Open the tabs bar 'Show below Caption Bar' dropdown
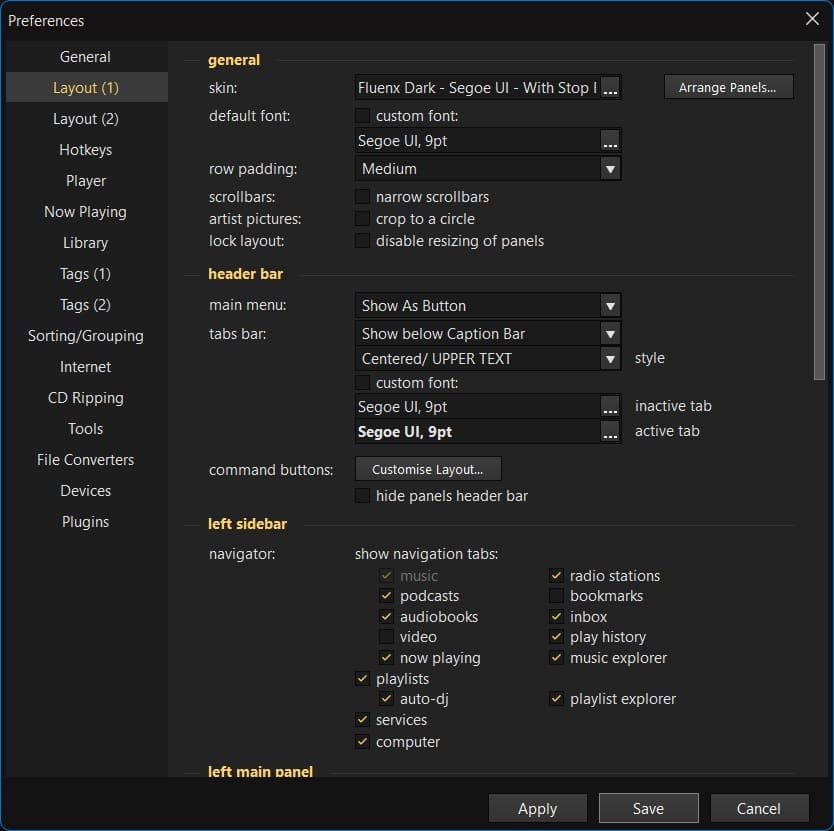Image resolution: width=834 pixels, height=831 pixels. (x=610, y=333)
